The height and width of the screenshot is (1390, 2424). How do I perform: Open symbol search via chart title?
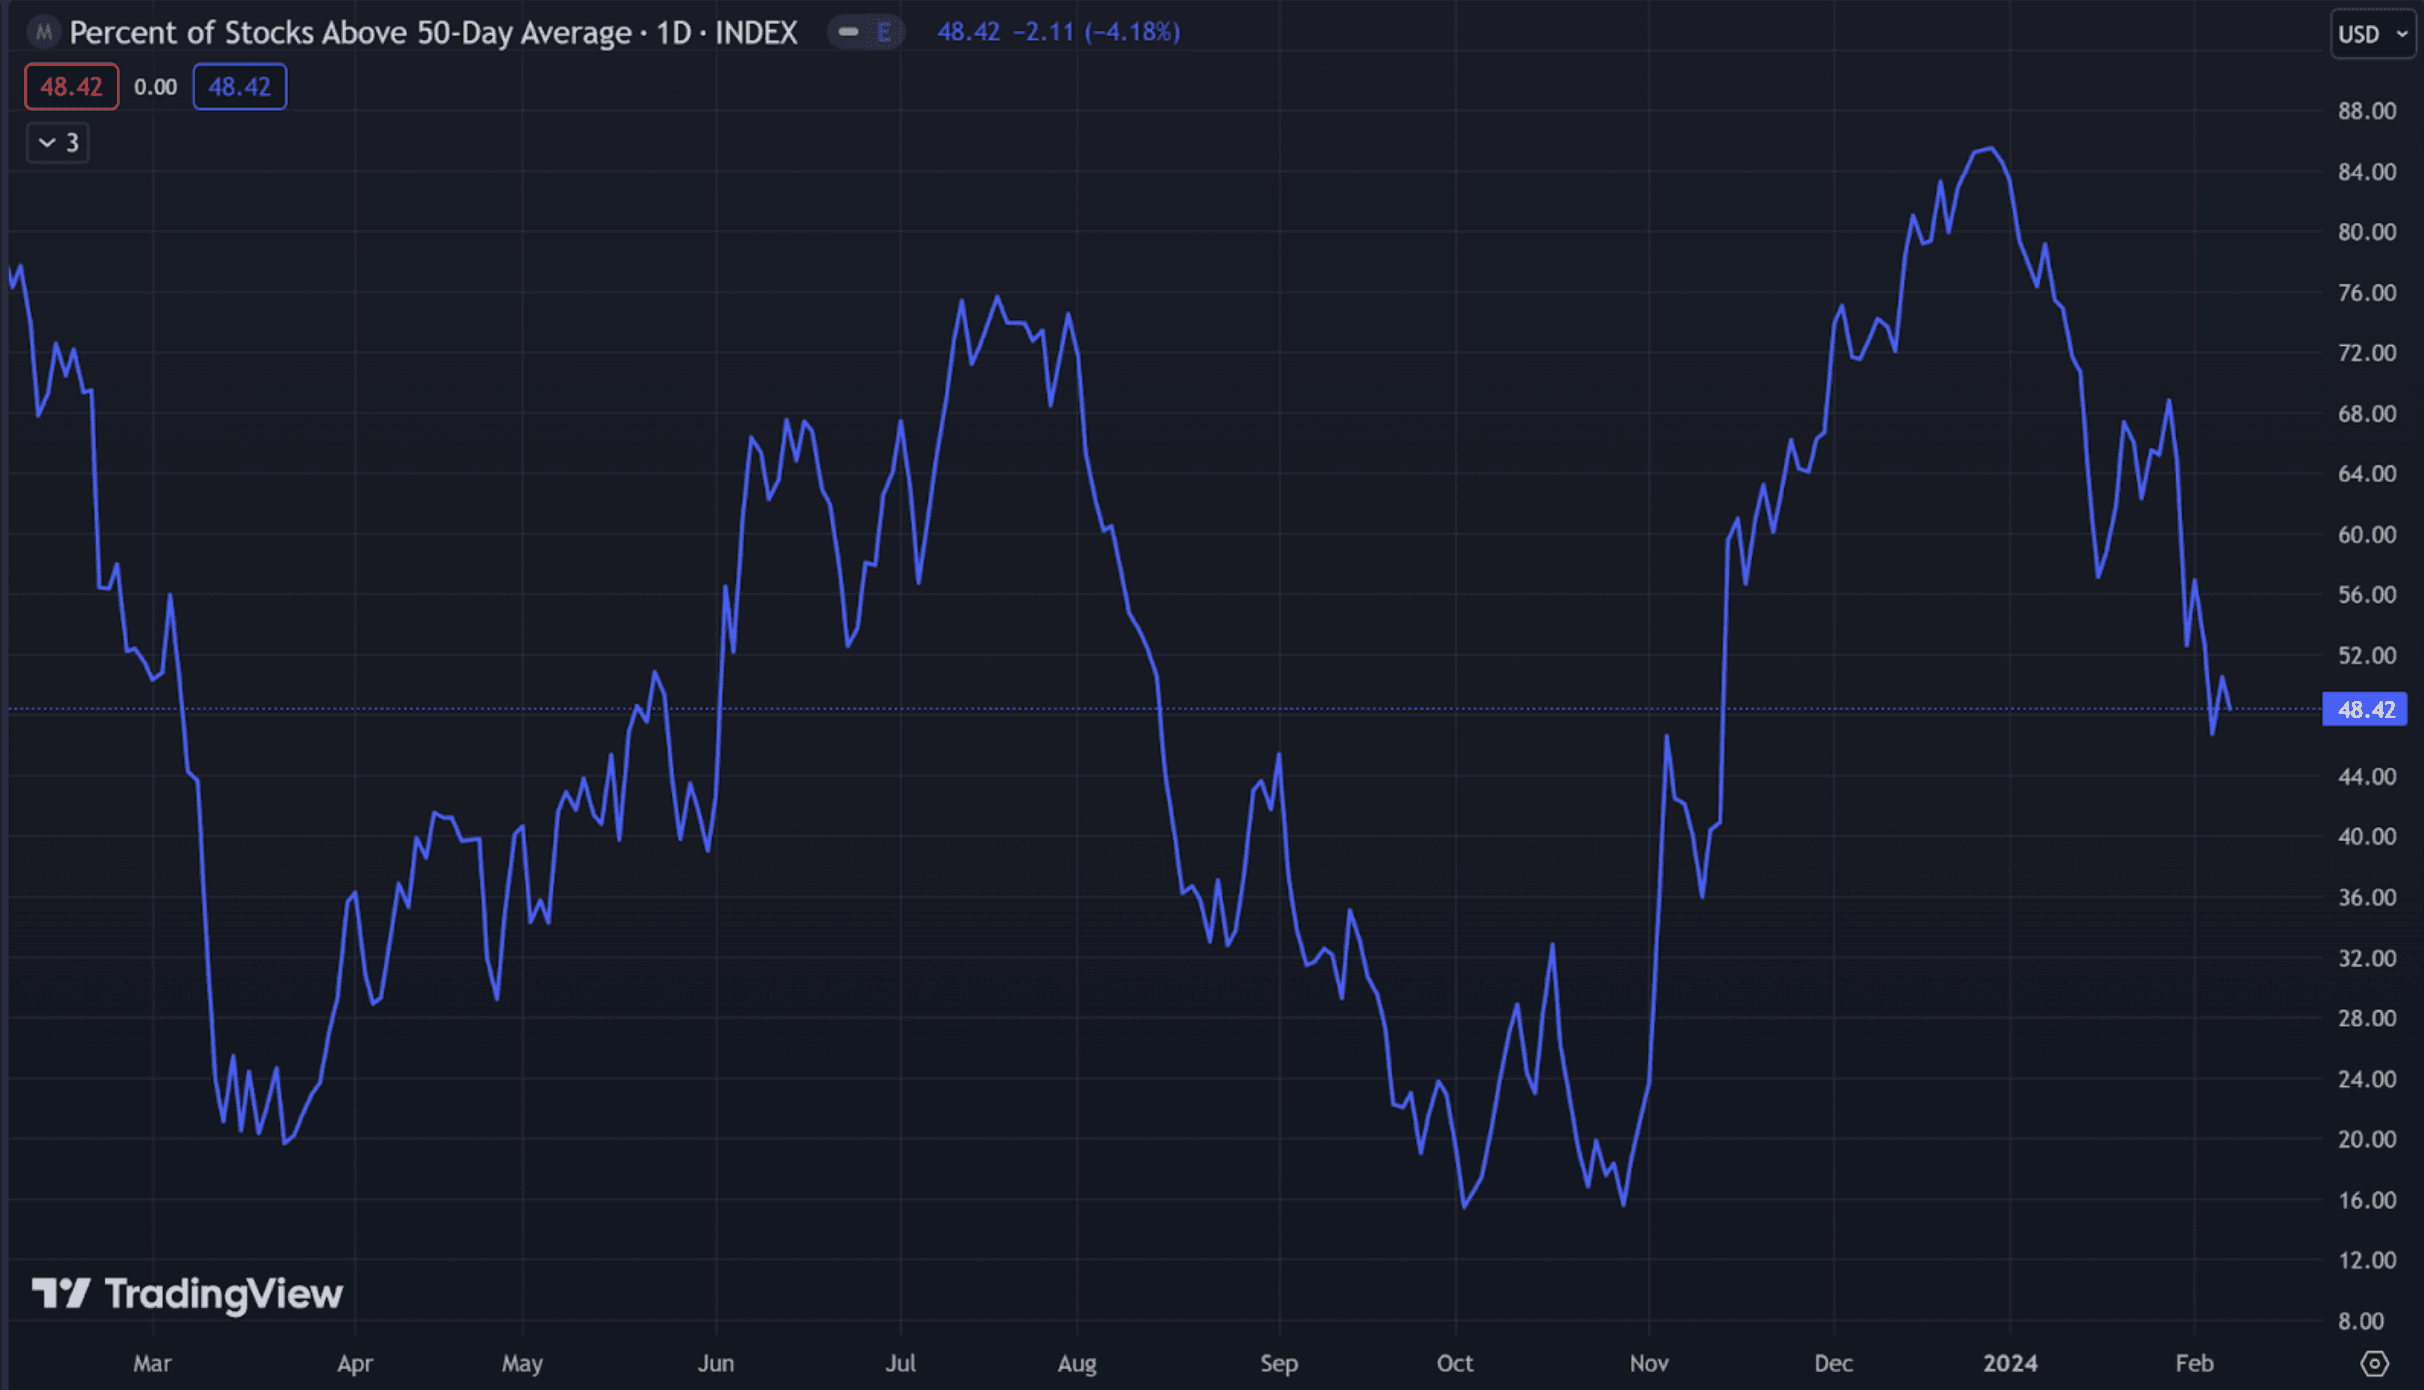(432, 33)
